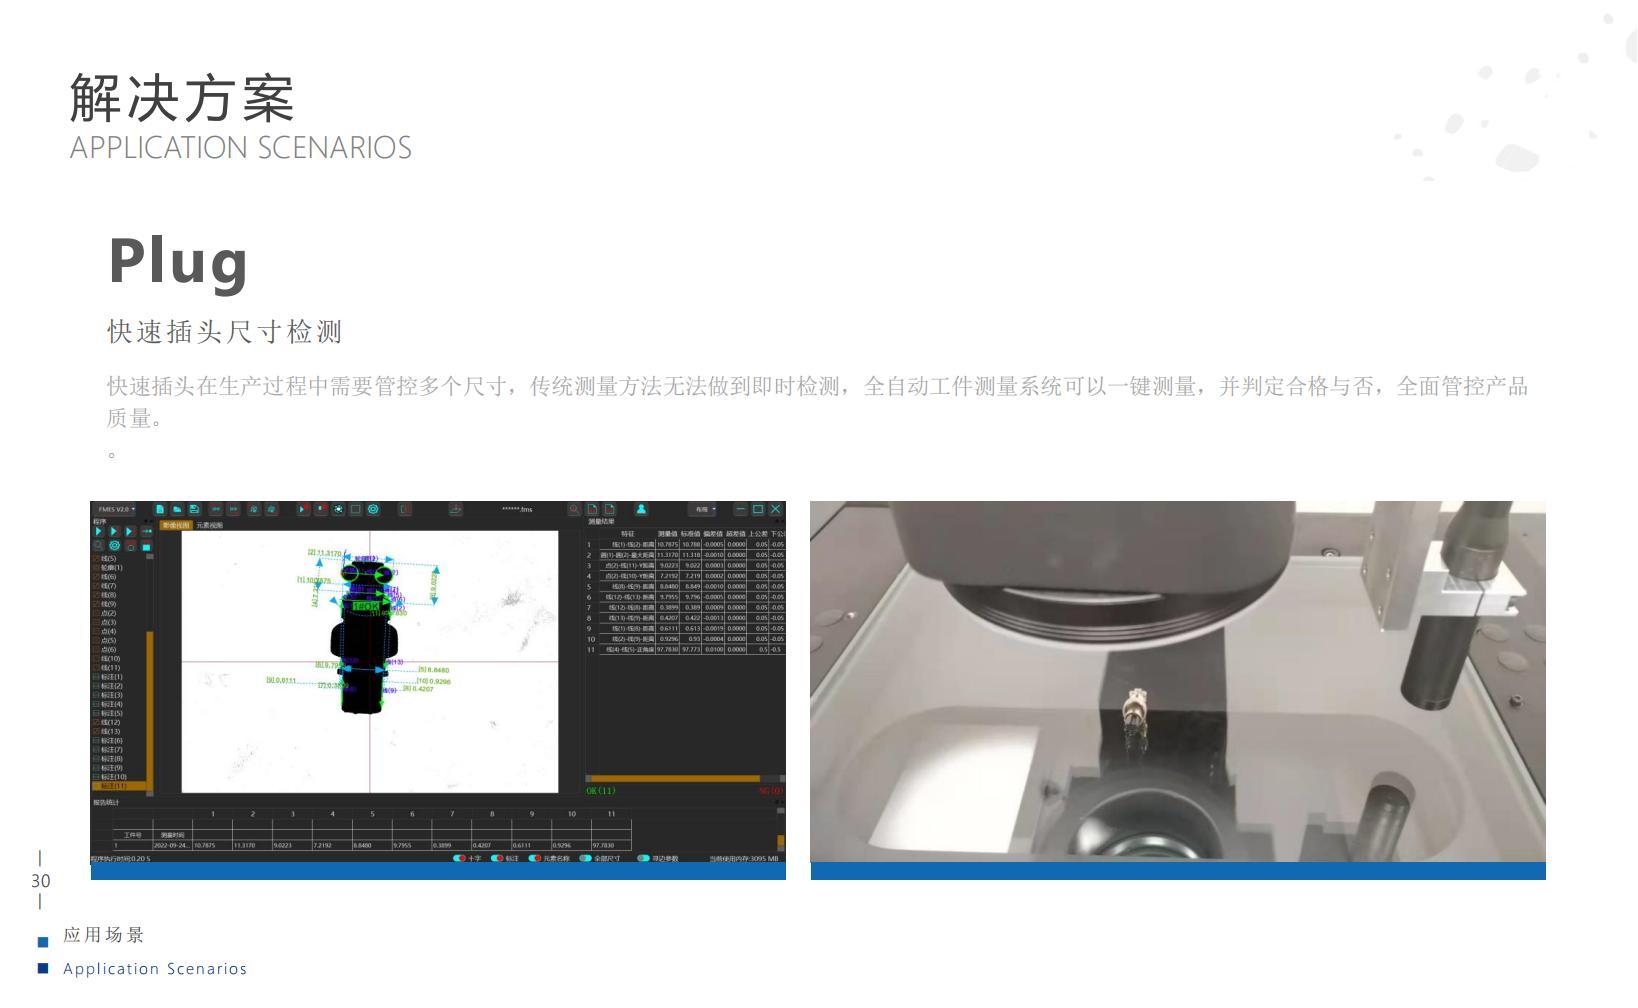This screenshot has width=1638, height=1008.
Task: Select 轮廓(1) in the program tree
Action: [112, 568]
